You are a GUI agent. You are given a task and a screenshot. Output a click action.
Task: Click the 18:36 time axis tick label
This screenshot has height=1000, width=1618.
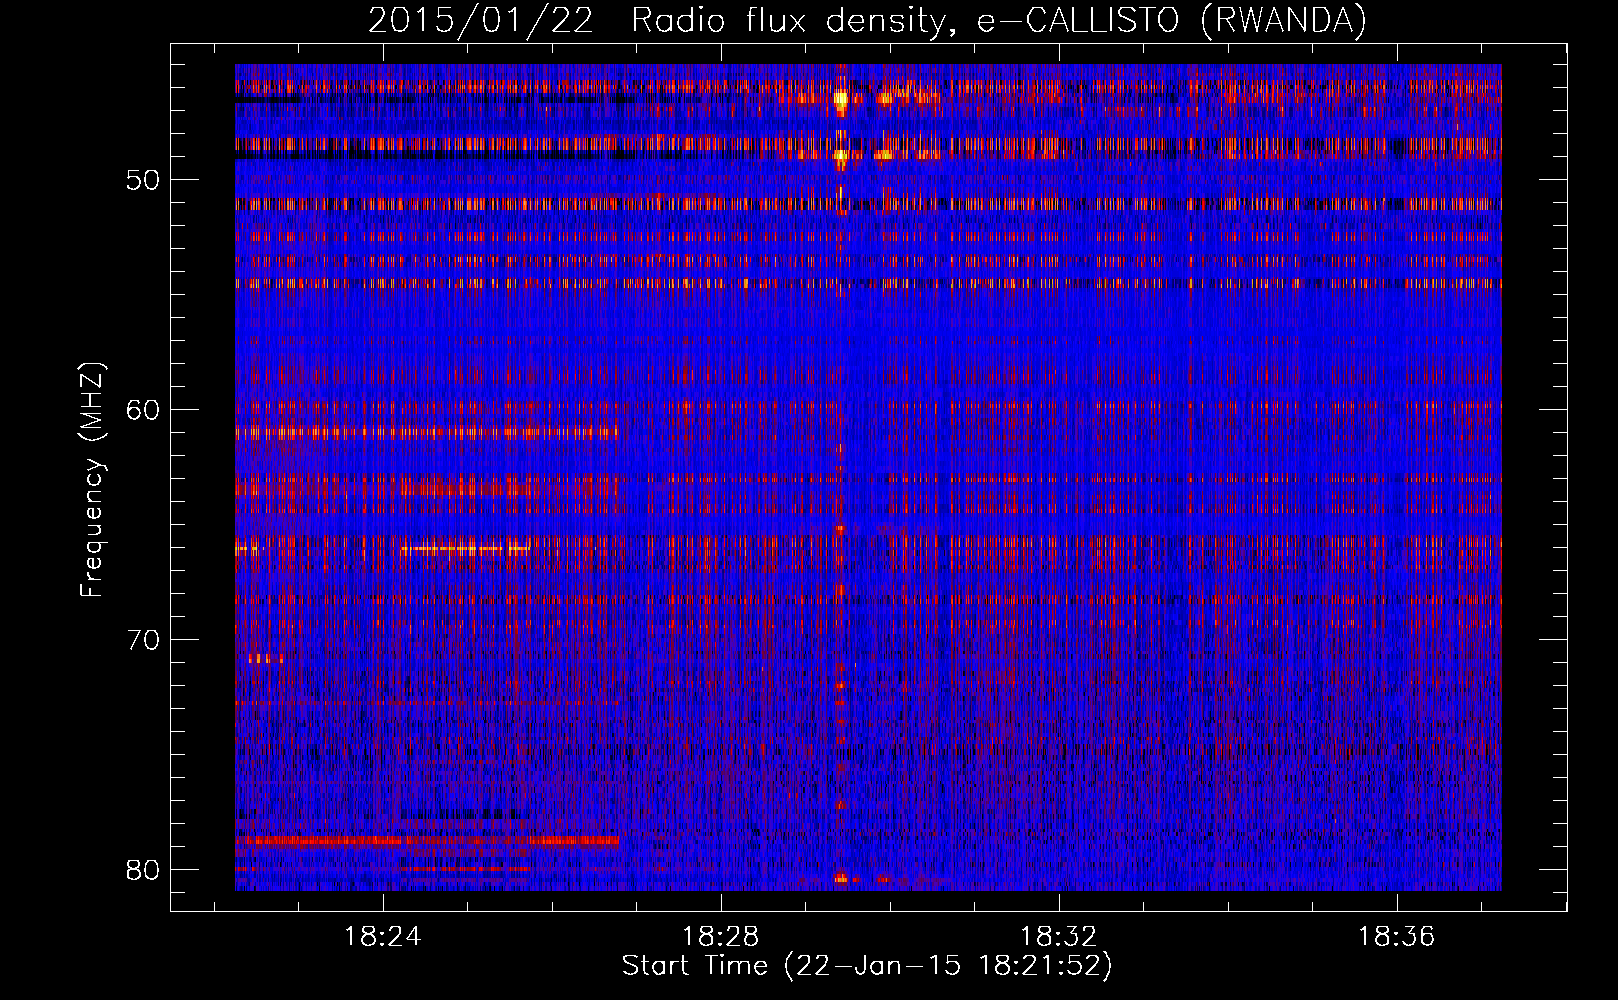pyautogui.click(x=1397, y=937)
